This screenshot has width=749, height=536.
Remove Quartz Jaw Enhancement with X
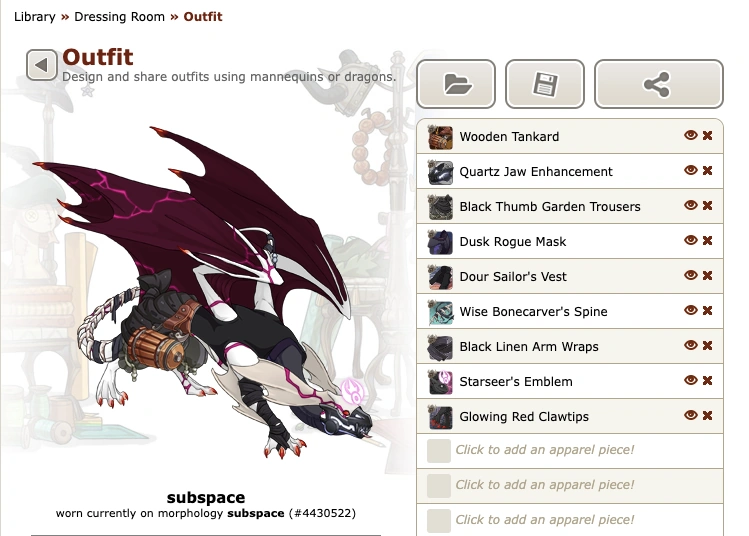click(x=707, y=171)
